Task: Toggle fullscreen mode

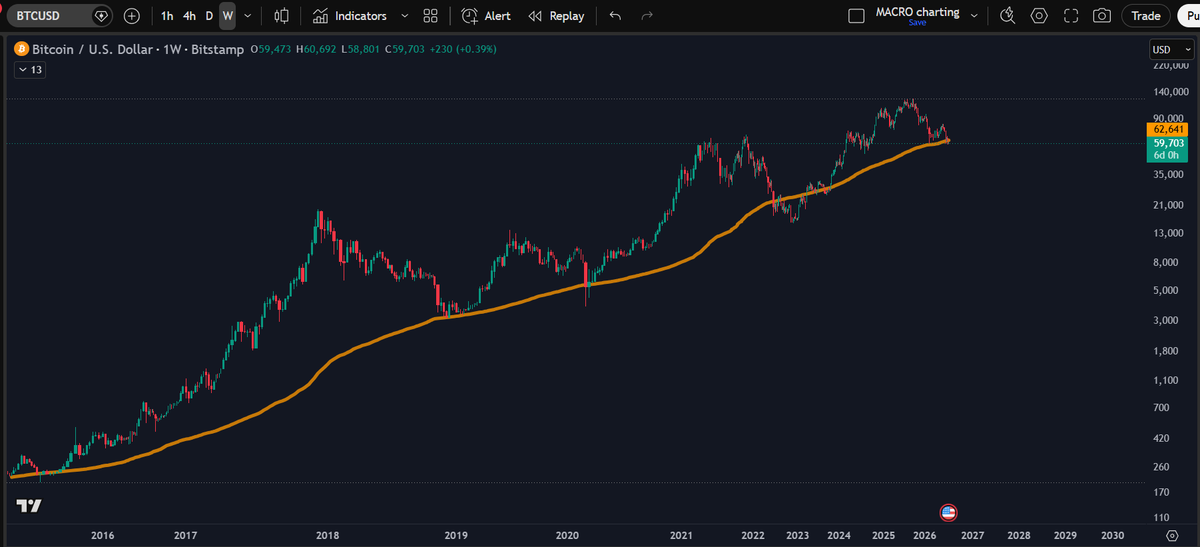Action: point(1071,16)
